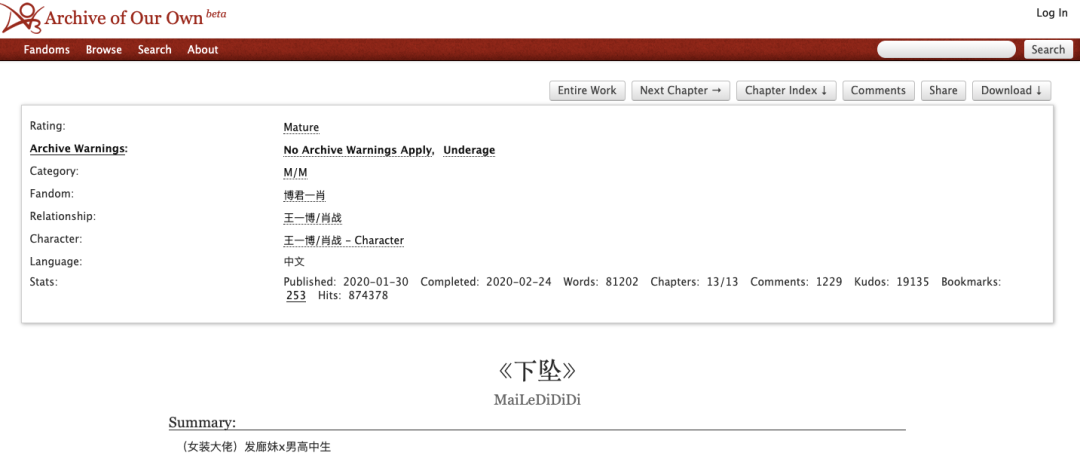Viewport: 1080px width, 468px height.
Task: Click the Language label
Action: 56,262
